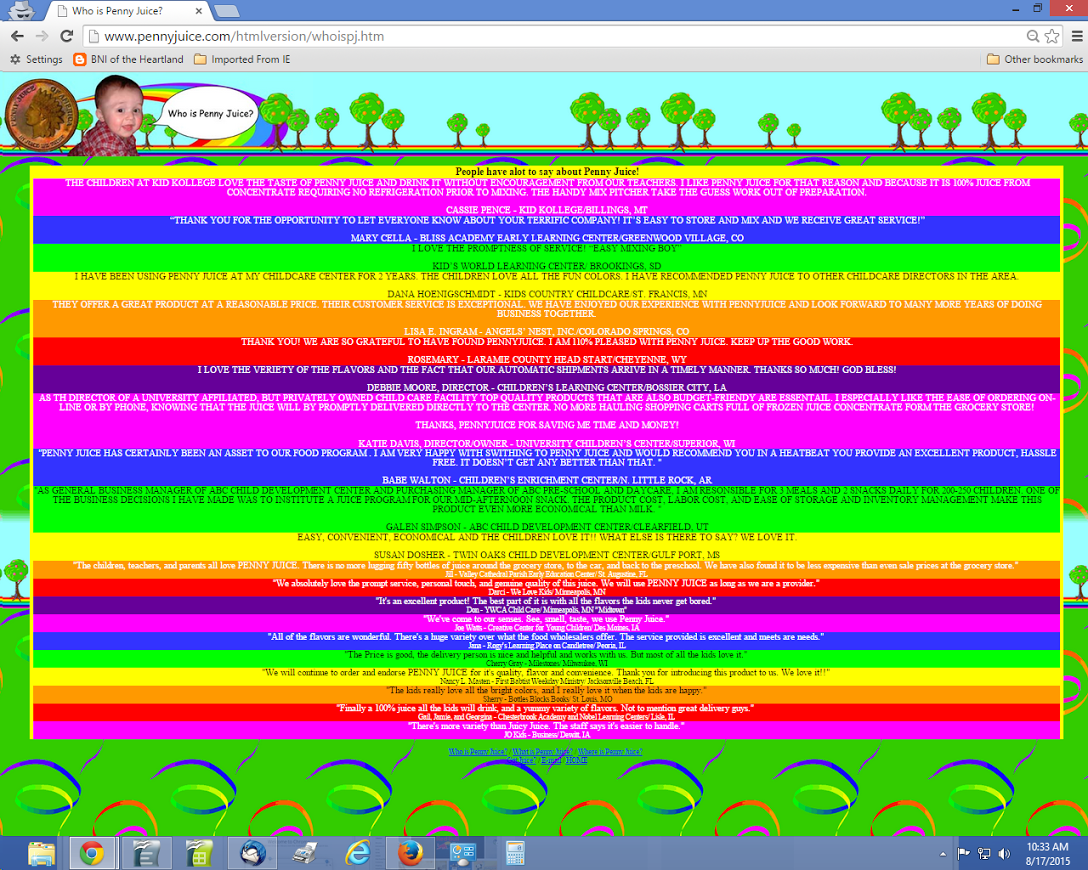Click the HOME link in the footer

pyautogui.click(x=577, y=761)
